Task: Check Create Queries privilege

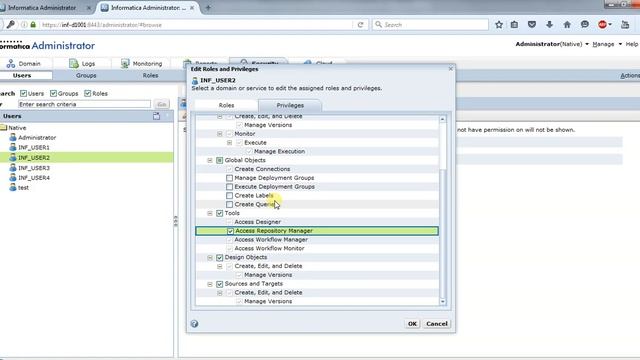Action: pos(229,204)
